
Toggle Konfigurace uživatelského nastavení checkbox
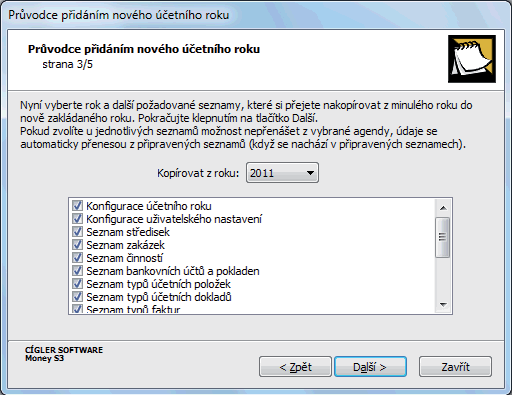(x=77, y=219)
